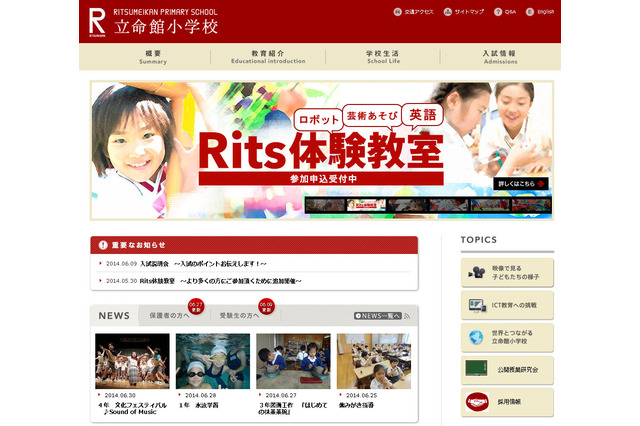Open the 1年 水泳学習 news link
The height and width of the screenshot is (426, 640).
(198, 405)
